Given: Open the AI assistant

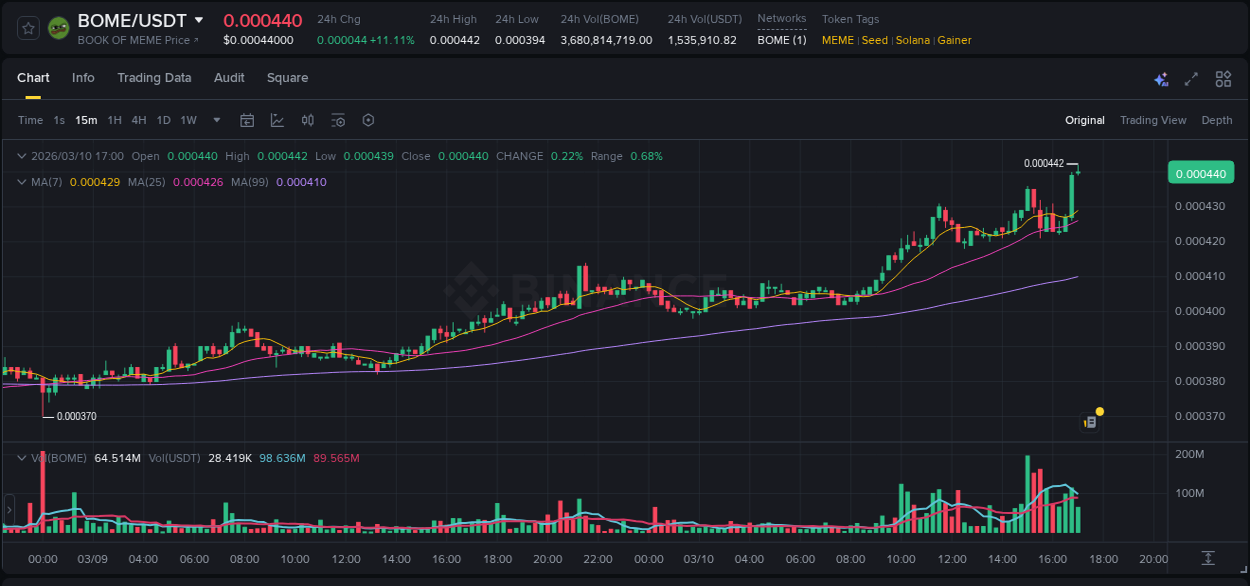Looking at the screenshot, I should coord(1161,78).
